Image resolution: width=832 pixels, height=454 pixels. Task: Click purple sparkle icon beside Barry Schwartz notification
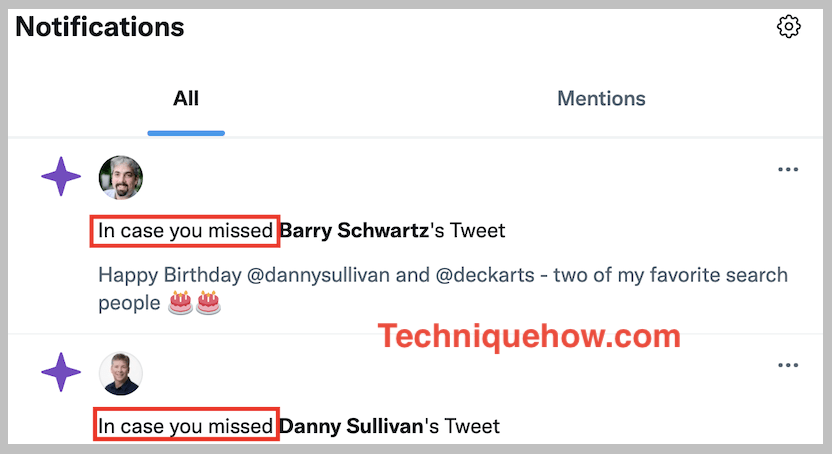[x=61, y=177]
